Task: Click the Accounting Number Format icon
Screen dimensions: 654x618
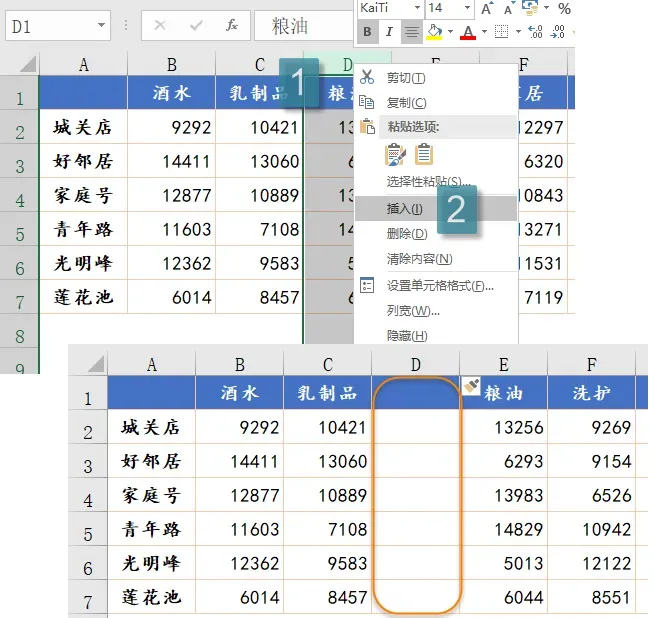Action: 530,8
